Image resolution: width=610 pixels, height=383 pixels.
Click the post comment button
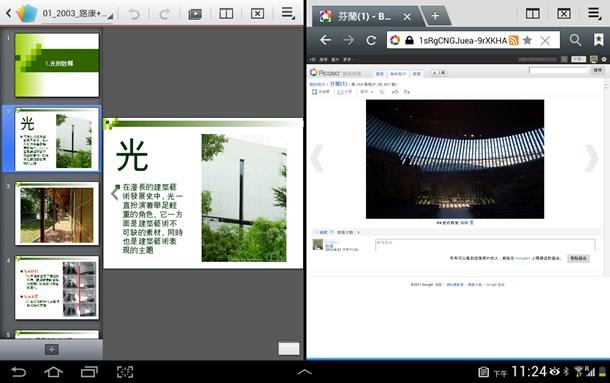[578, 258]
